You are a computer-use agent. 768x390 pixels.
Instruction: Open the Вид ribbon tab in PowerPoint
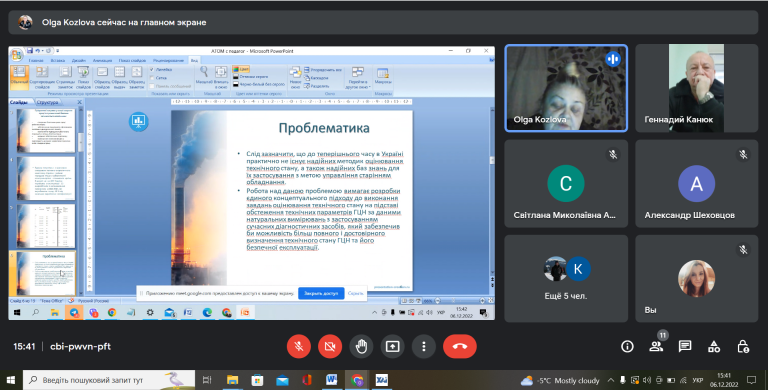194,60
